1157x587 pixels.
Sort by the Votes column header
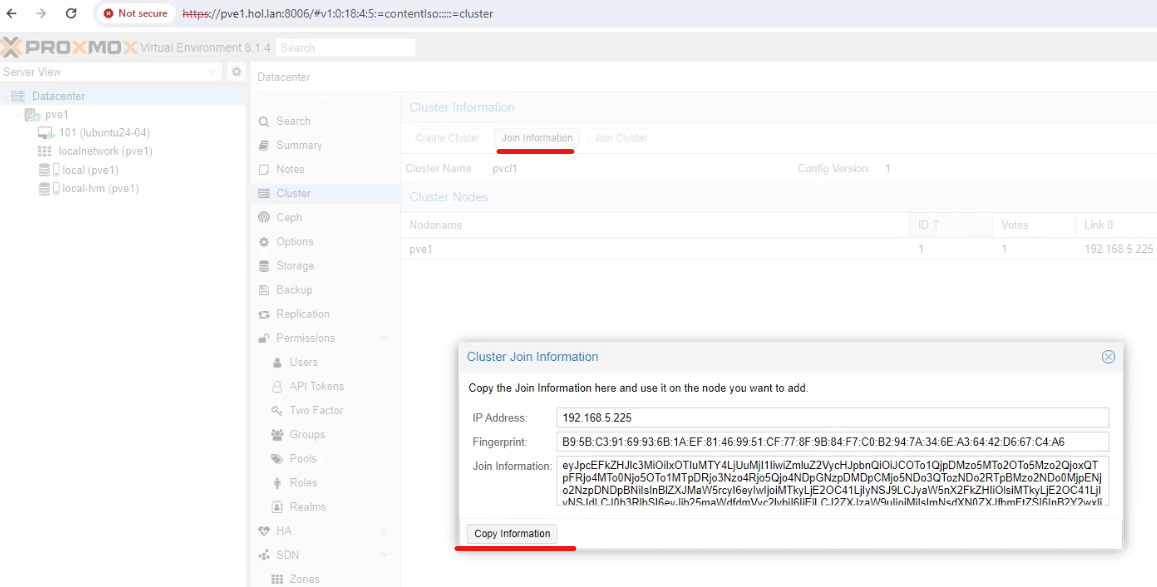(1033, 225)
